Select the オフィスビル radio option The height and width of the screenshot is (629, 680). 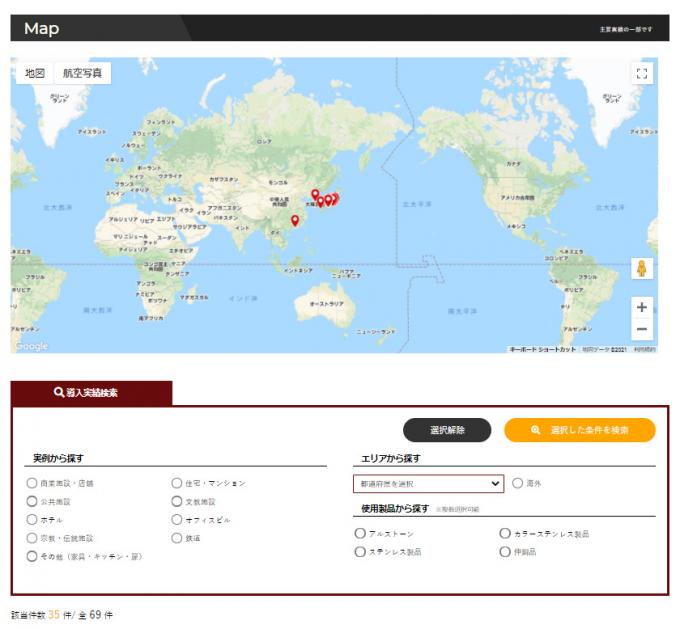177,520
